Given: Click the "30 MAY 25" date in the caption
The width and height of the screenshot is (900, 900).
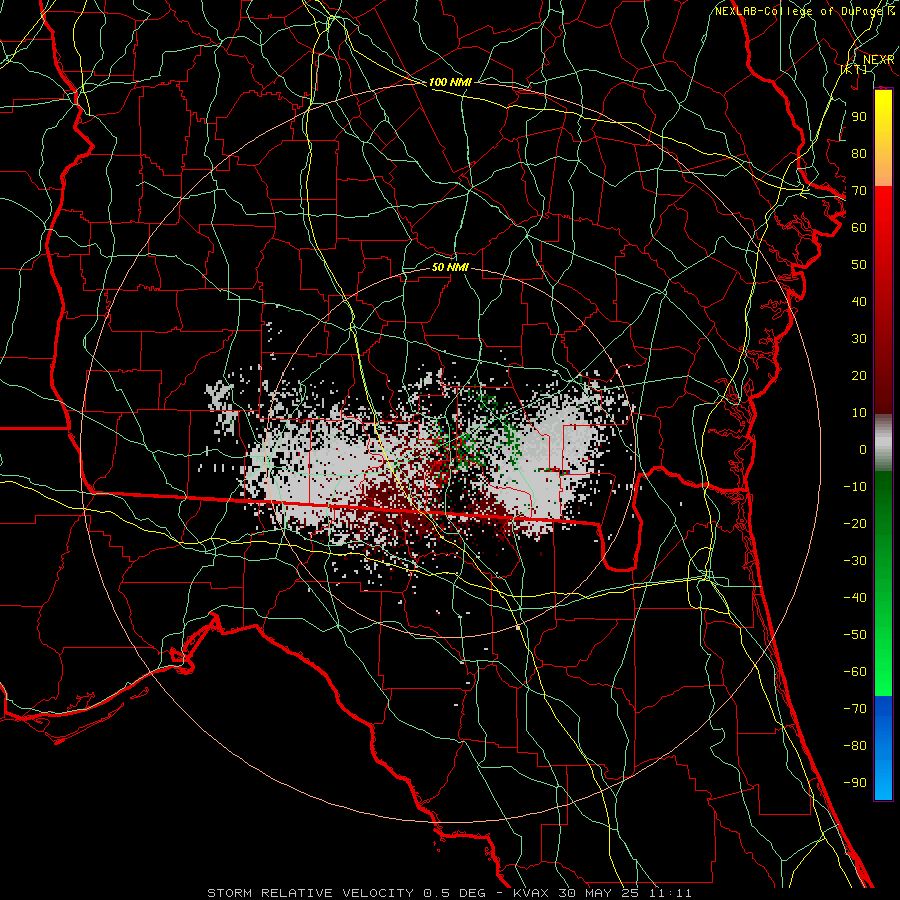Looking at the screenshot, I should point(598,893).
